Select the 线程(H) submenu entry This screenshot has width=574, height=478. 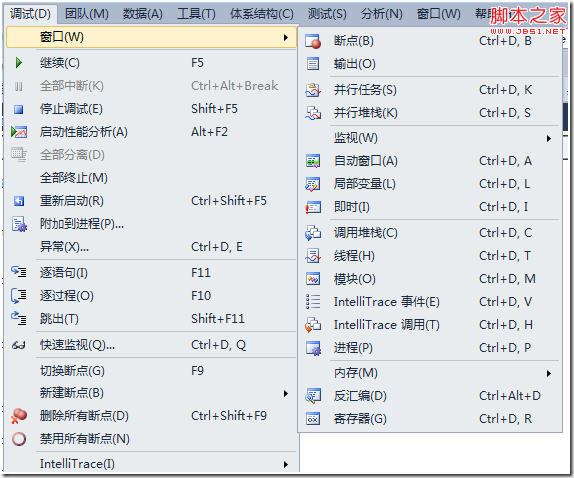point(430,256)
